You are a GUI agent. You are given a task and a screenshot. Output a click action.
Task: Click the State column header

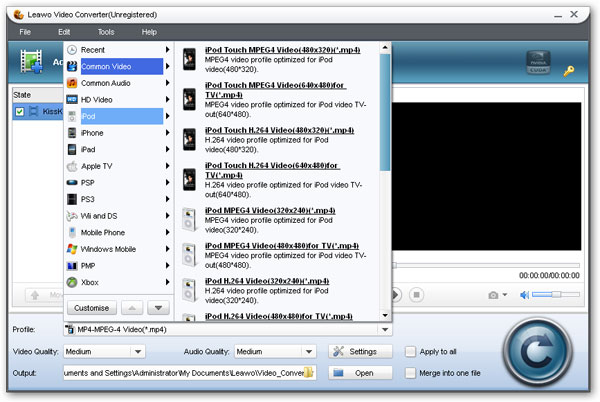(x=38, y=94)
